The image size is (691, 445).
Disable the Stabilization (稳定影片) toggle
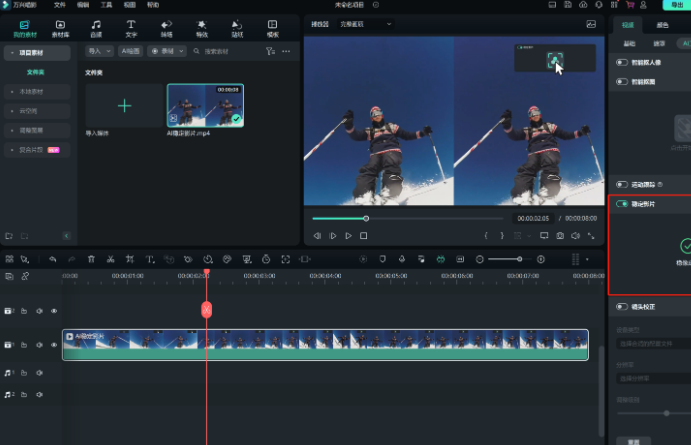pyautogui.click(x=622, y=203)
